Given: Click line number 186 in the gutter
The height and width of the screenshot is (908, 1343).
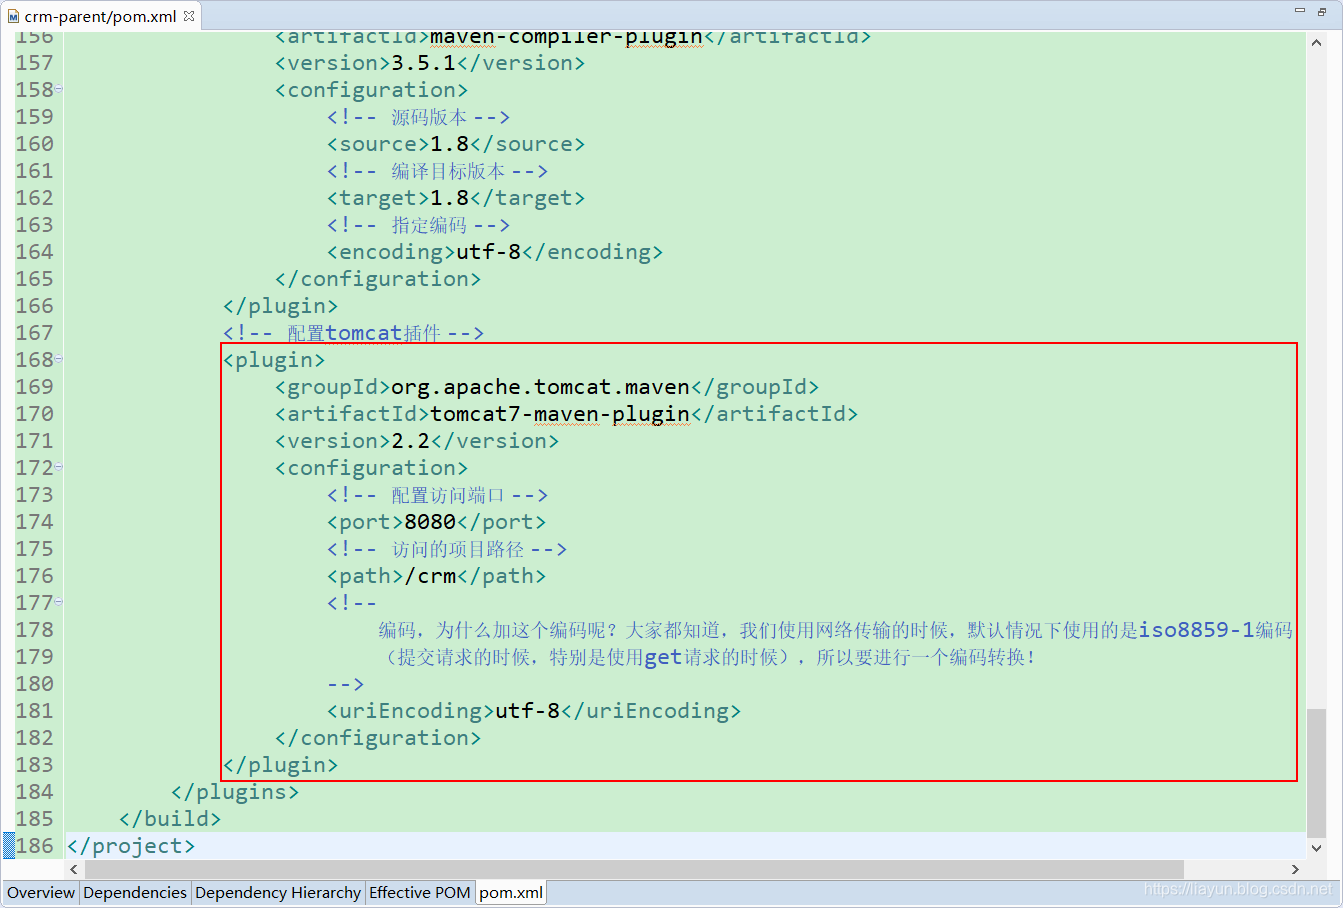Looking at the screenshot, I should [35, 846].
